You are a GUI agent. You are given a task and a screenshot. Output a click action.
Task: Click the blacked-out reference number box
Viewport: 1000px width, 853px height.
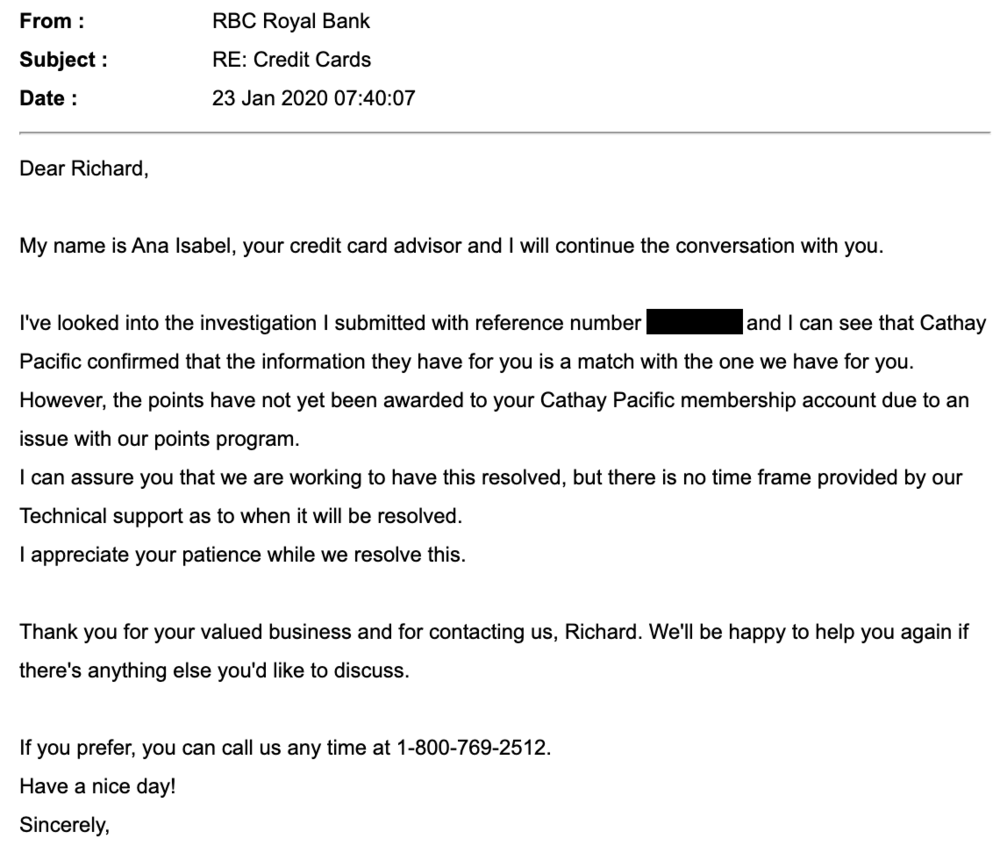[693, 324]
